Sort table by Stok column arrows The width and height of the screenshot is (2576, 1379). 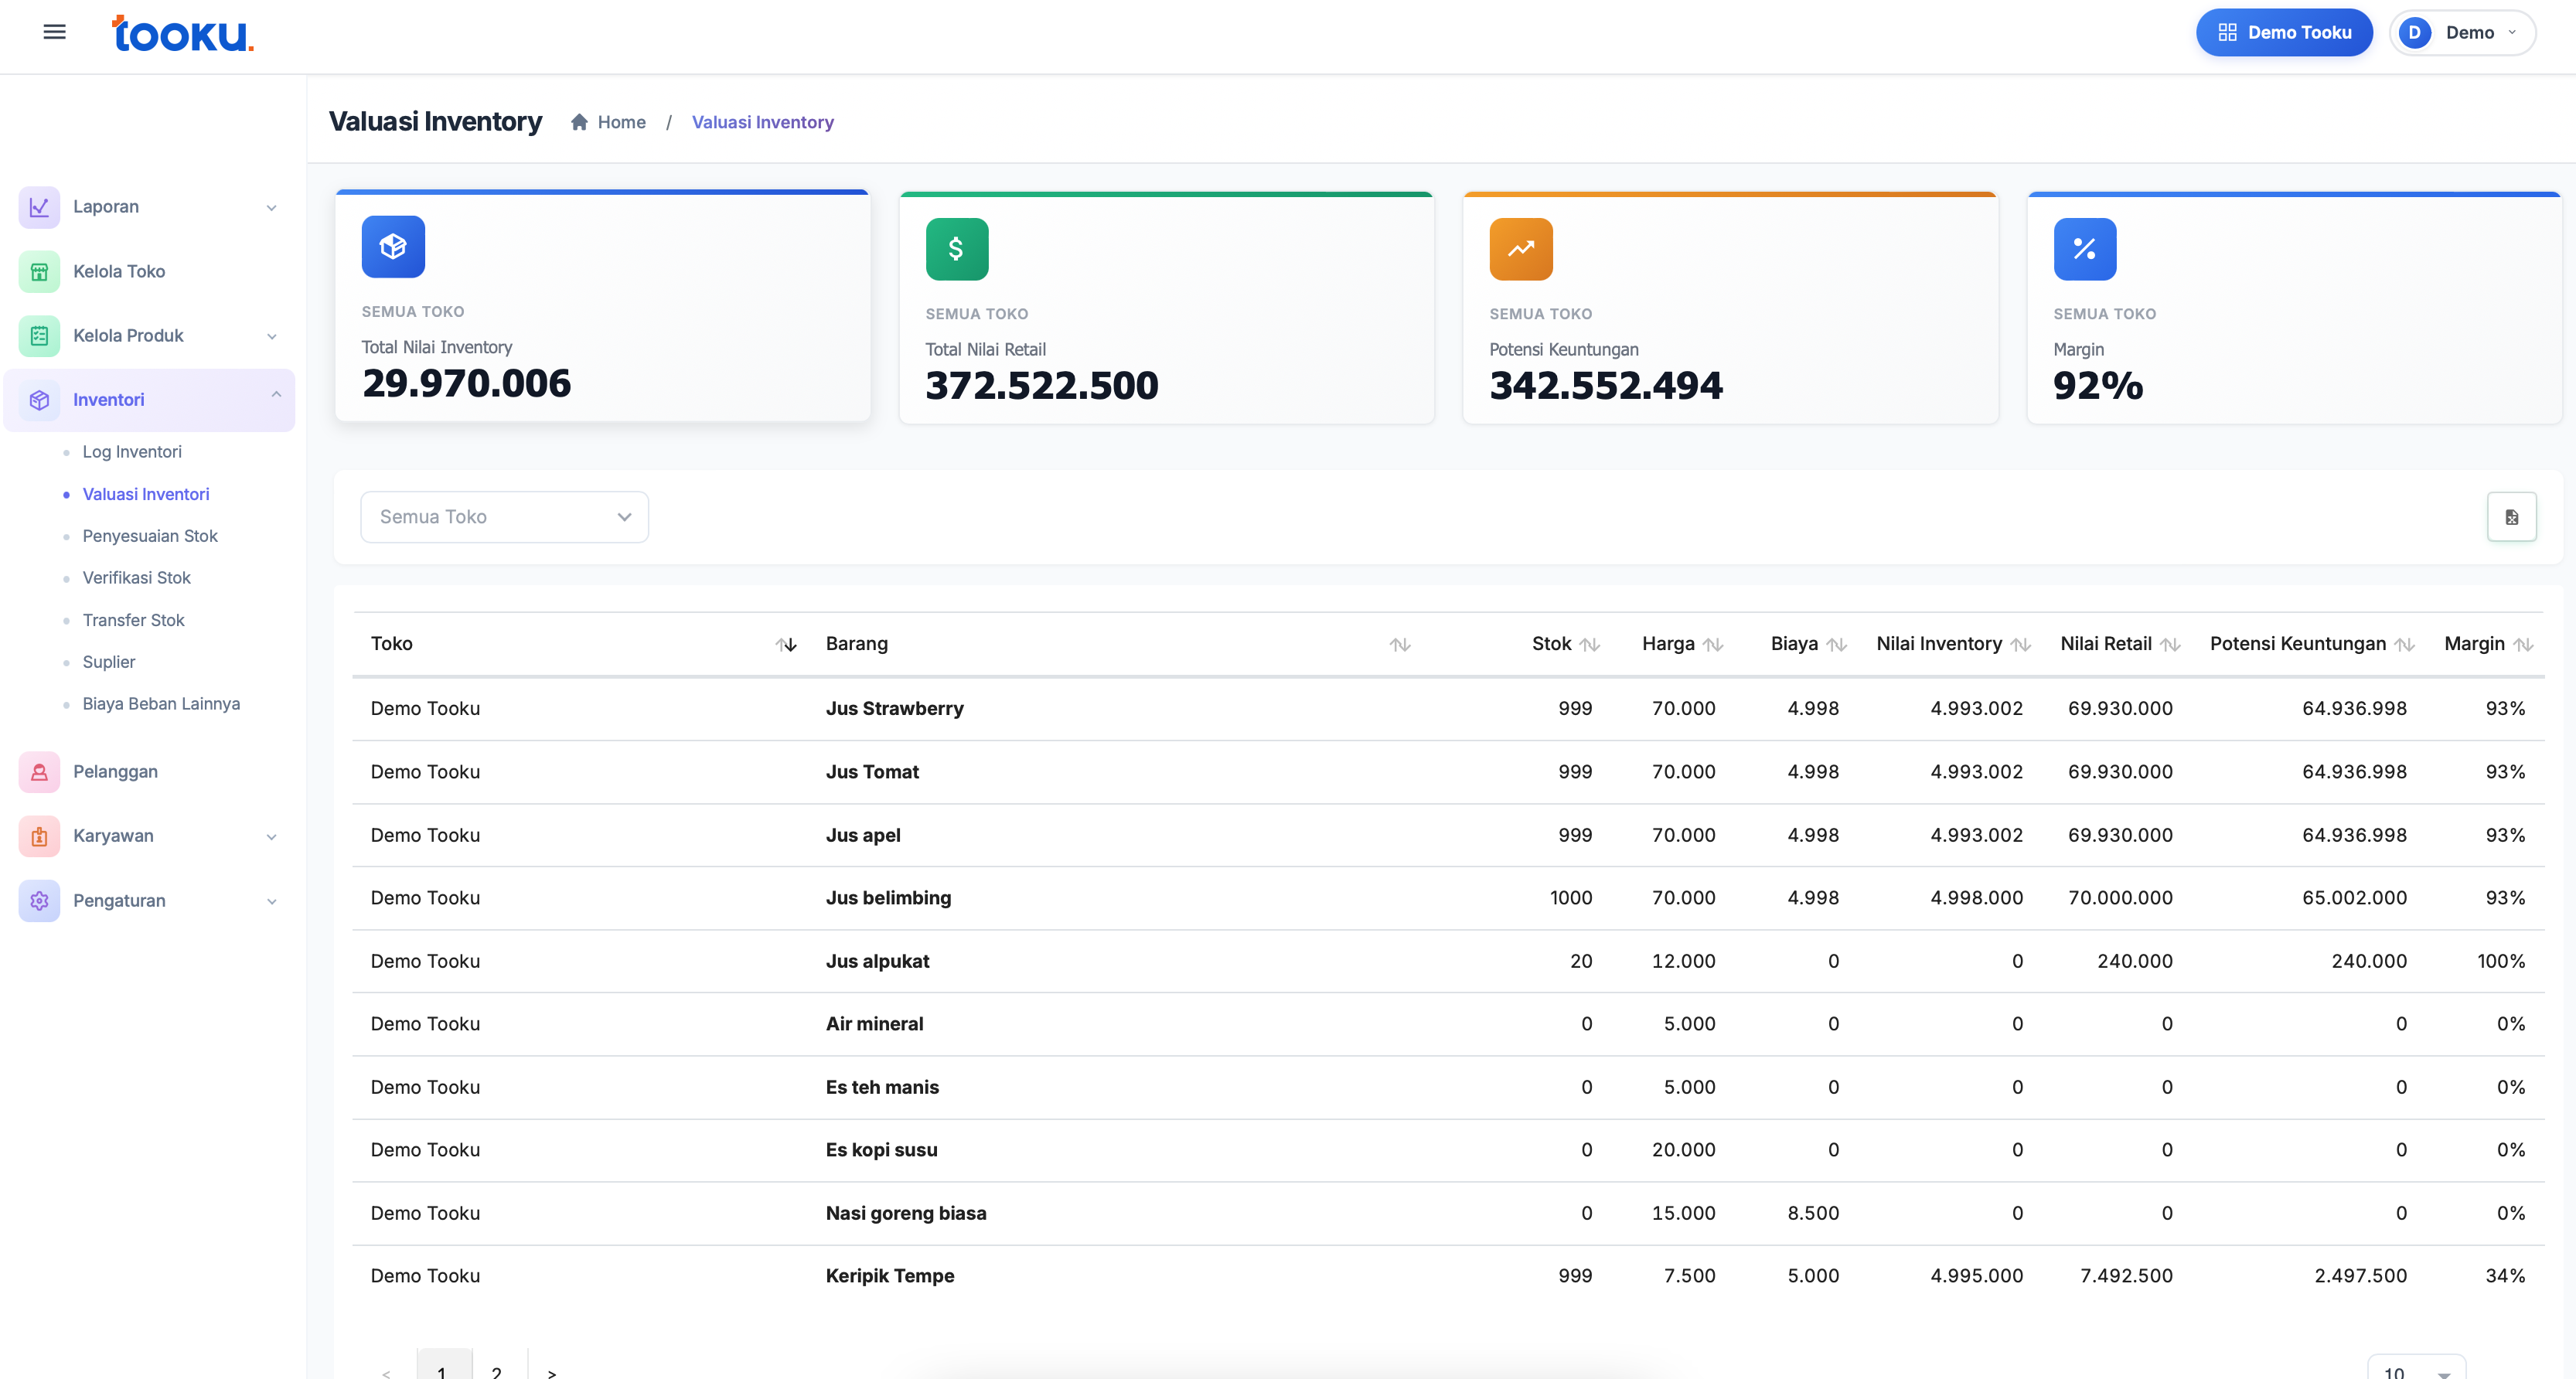point(1590,645)
